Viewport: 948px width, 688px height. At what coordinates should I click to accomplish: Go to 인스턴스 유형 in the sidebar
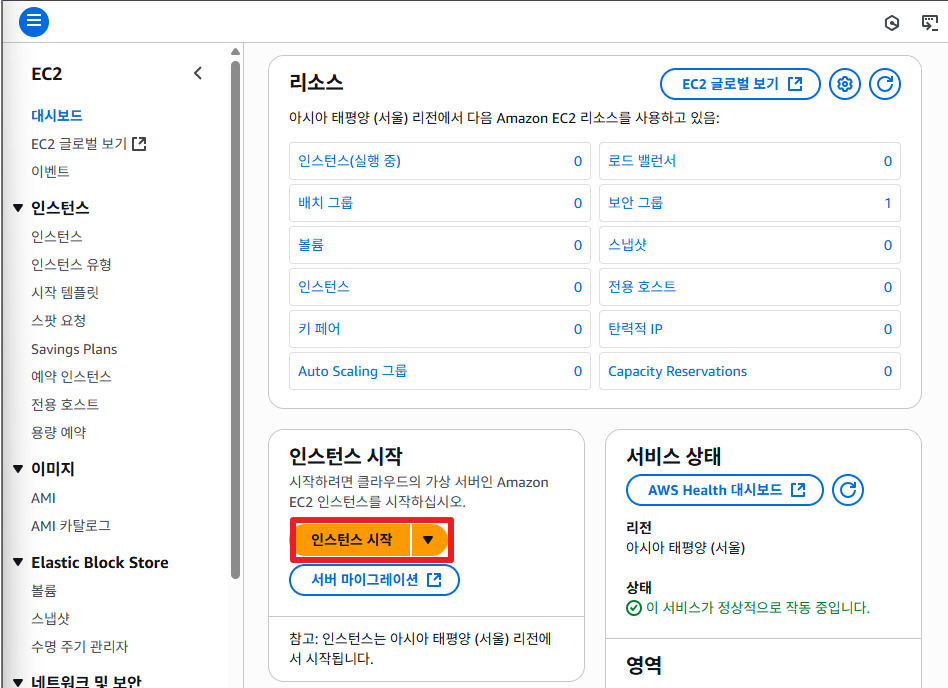coord(71,264)
